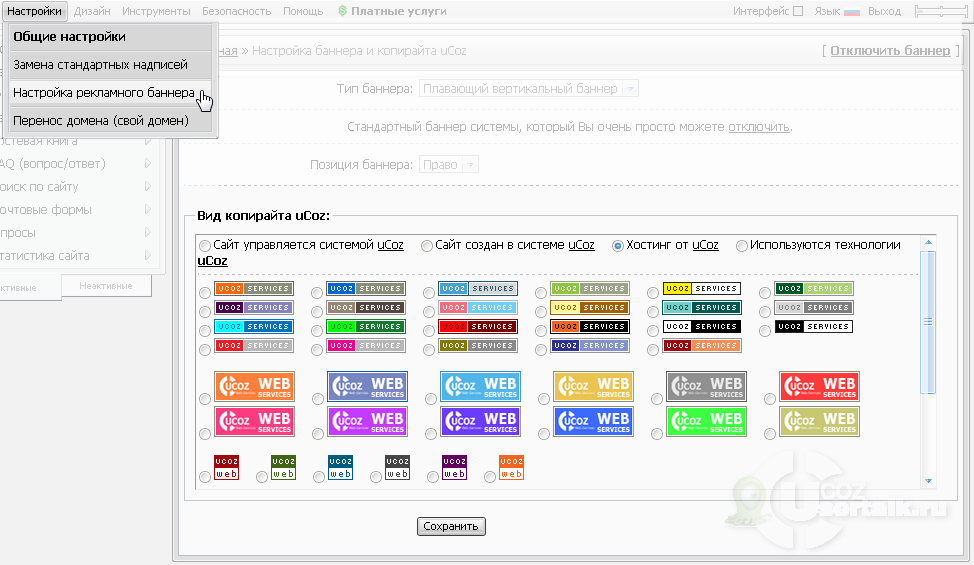Select 'Сайт управляется системой uCoz' radio option

(205, 246)
